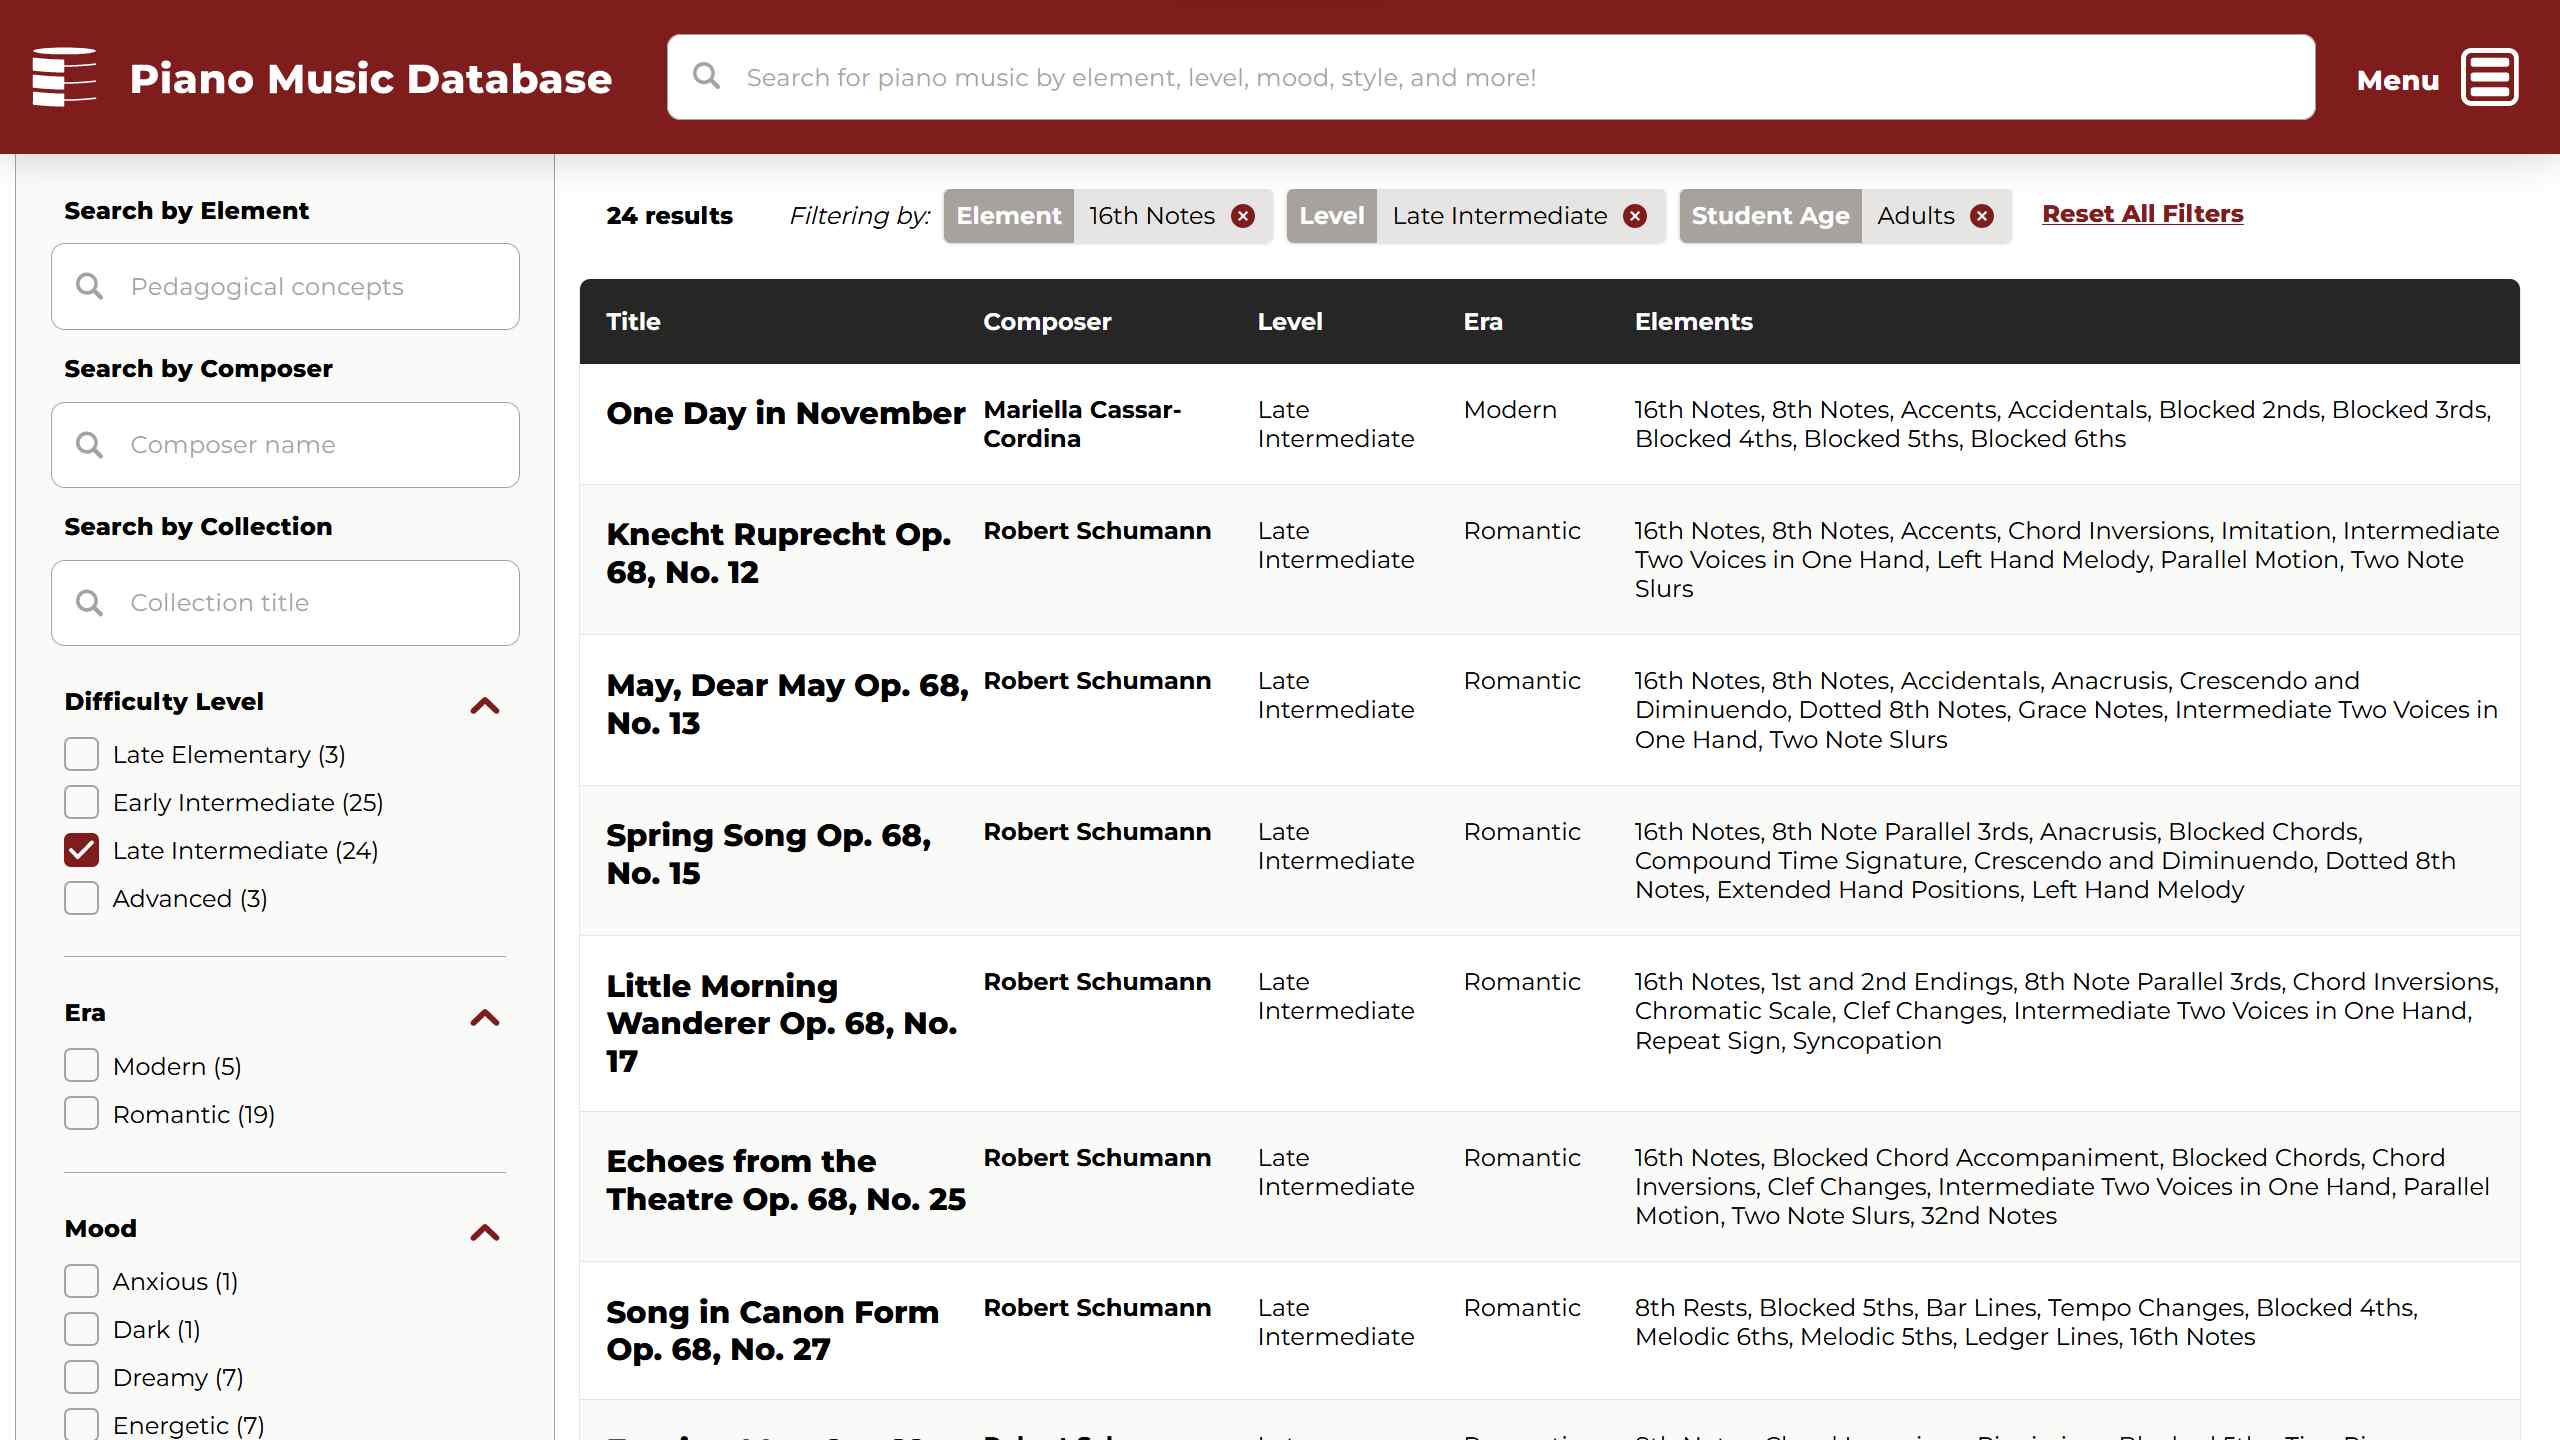Click the Piano Music Database logo icon
The image size is (2560, 1440).
64,77
